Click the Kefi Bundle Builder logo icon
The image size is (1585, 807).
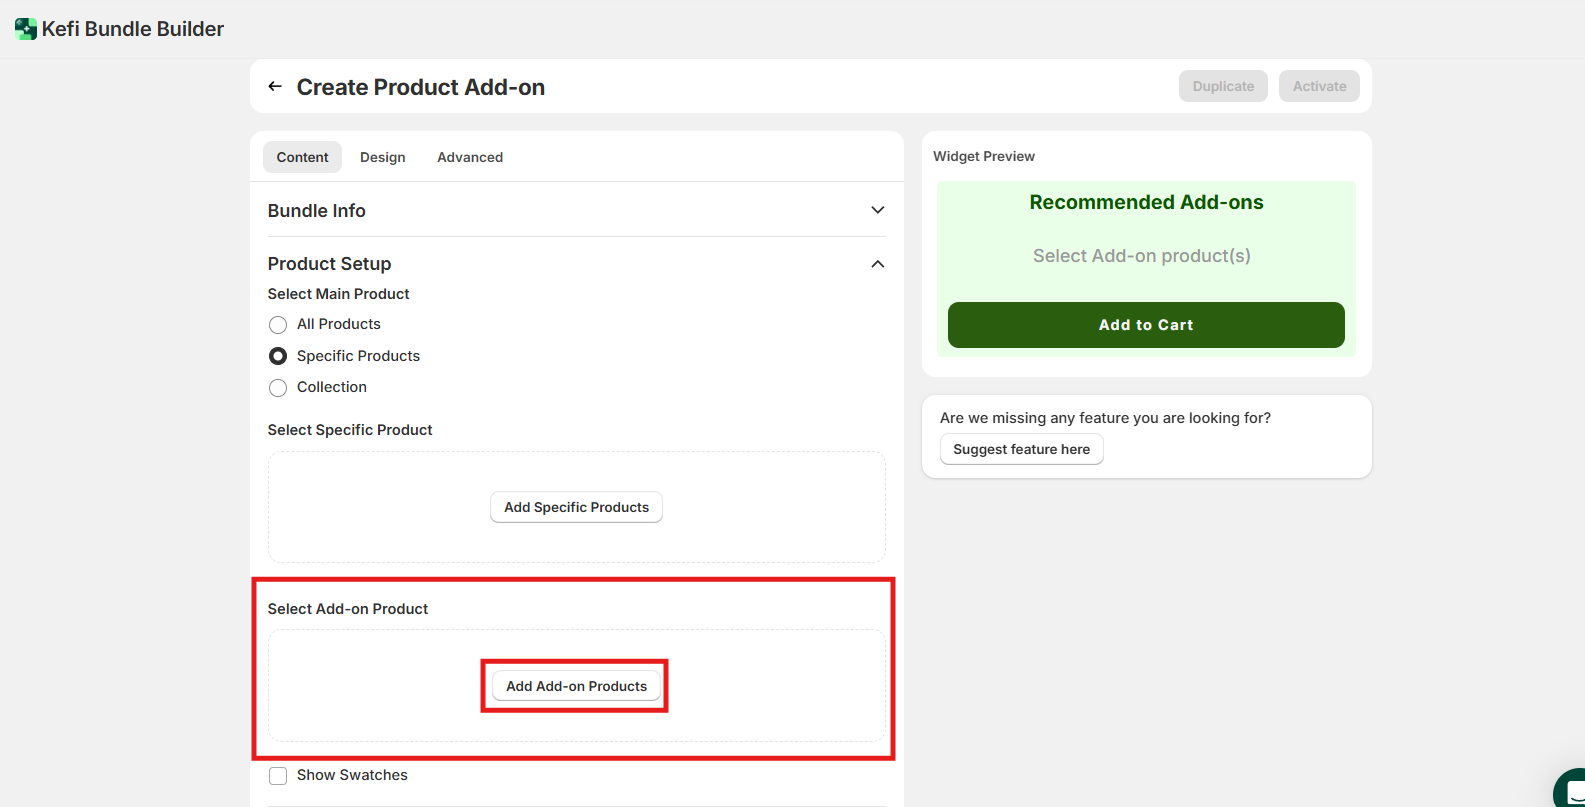coord(26,29)
